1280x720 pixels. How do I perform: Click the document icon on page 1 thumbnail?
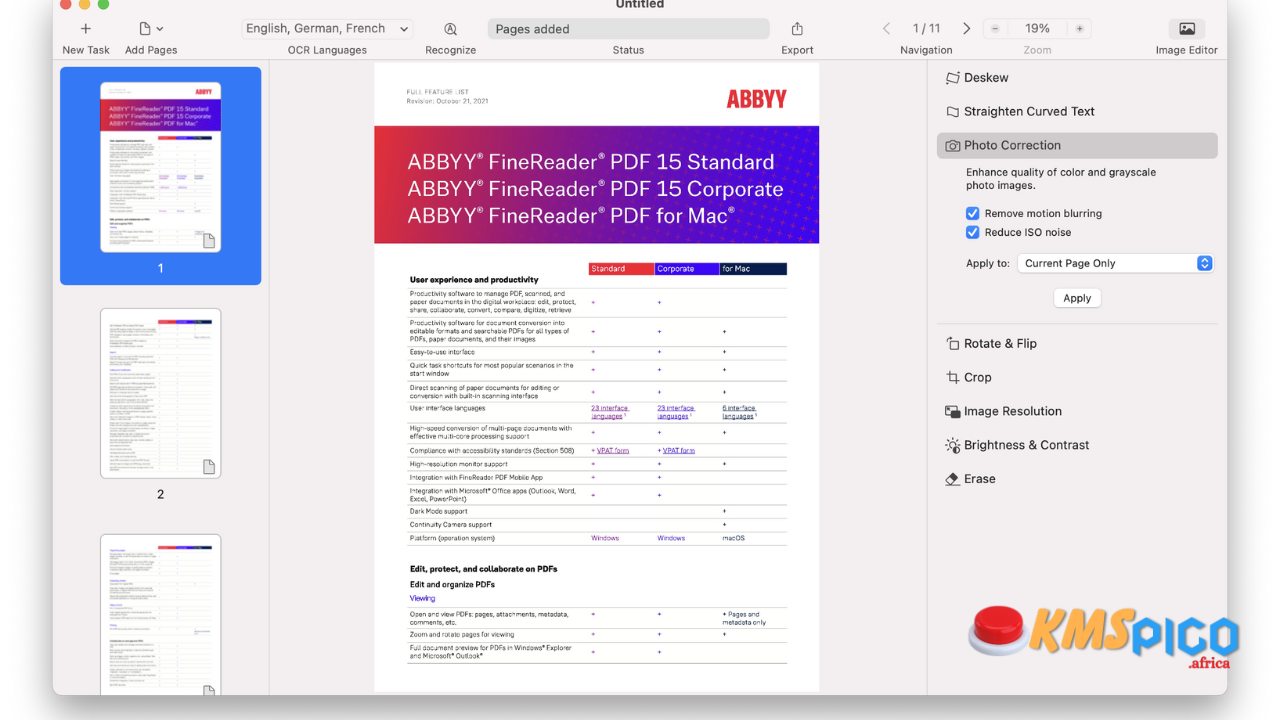[x=209, y=240]
